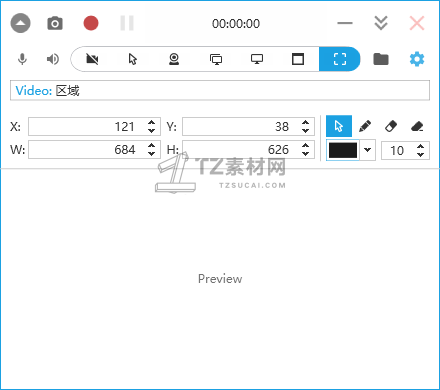440x390 pixels.
Task: Select the region capture source
Action: pyautogui.click(x=340, y=59)
